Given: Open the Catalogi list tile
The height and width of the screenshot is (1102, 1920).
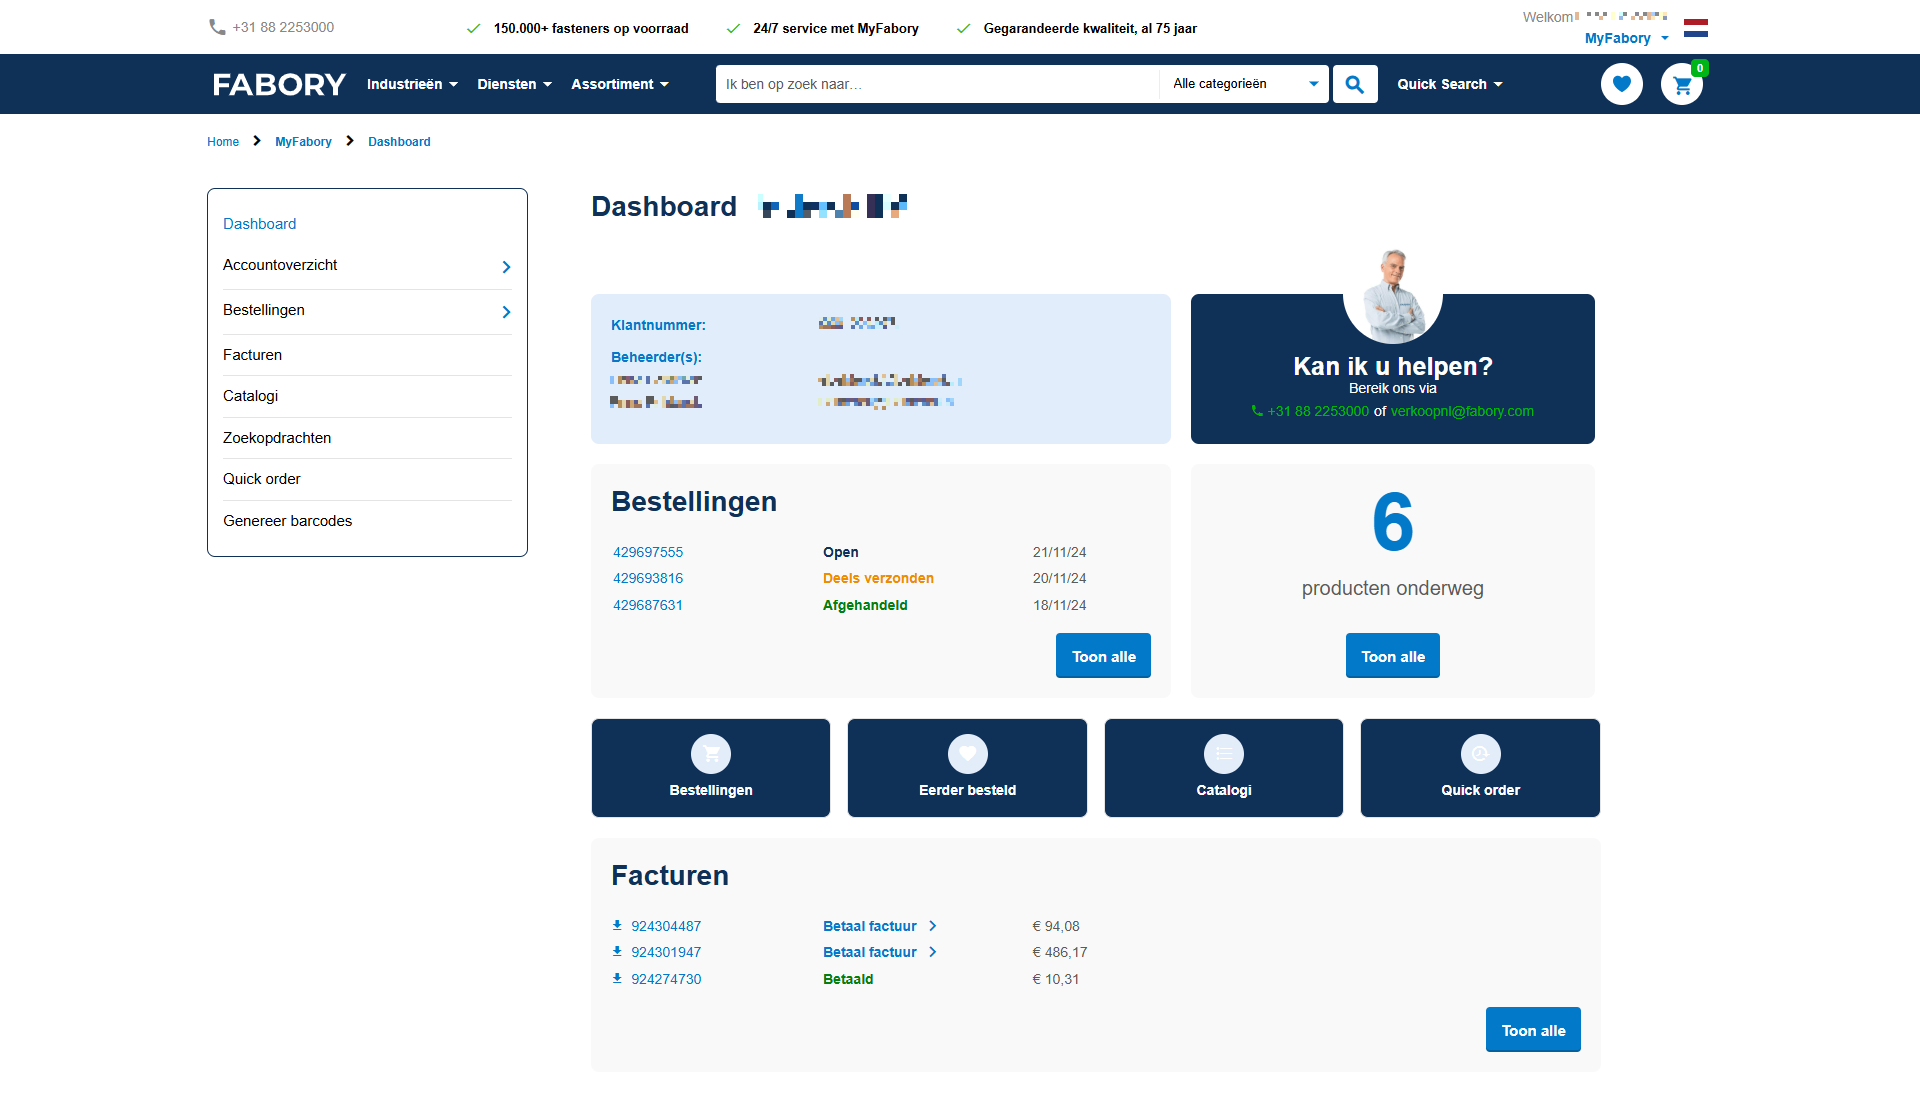Looking at the screenshot, I should coord(1223,768).
